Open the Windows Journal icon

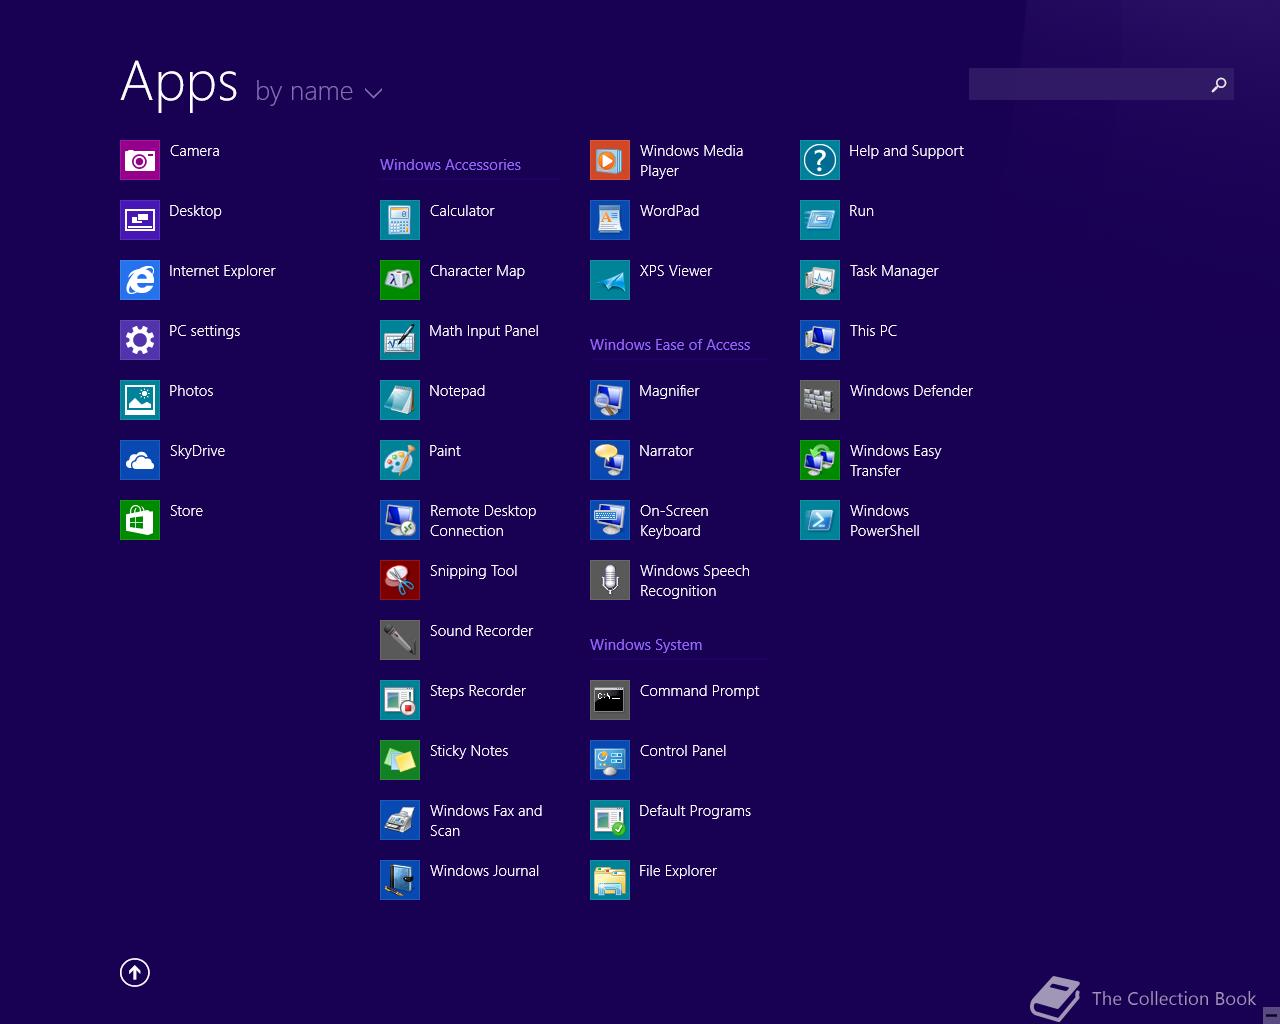pyautogui.click(x=400, y=880)
